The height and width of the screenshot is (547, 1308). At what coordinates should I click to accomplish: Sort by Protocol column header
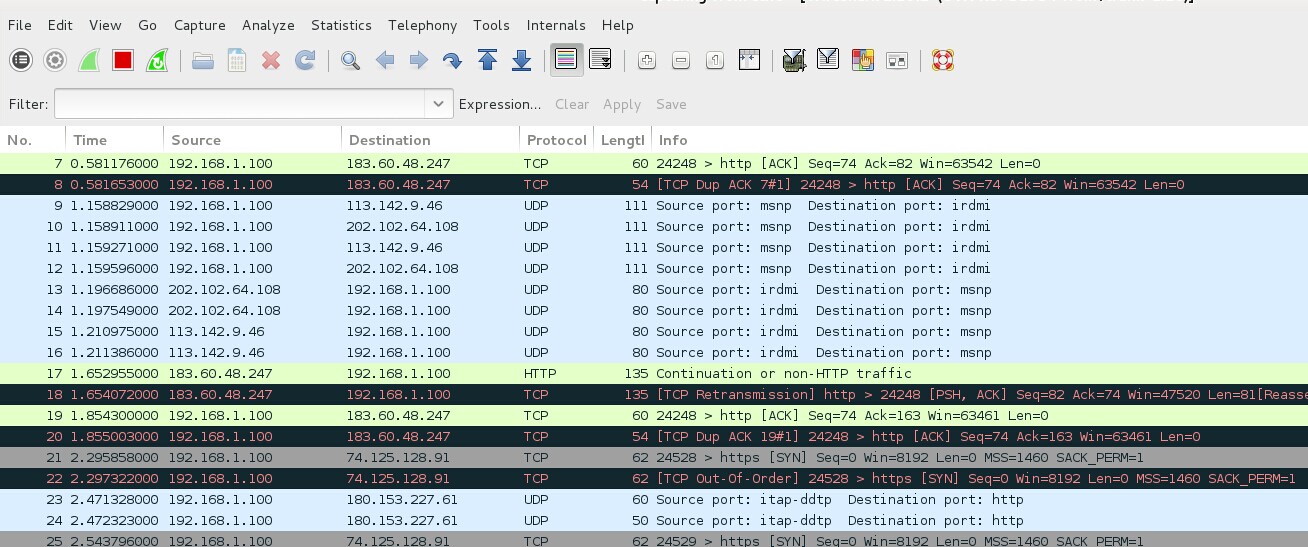click(556, 140)
